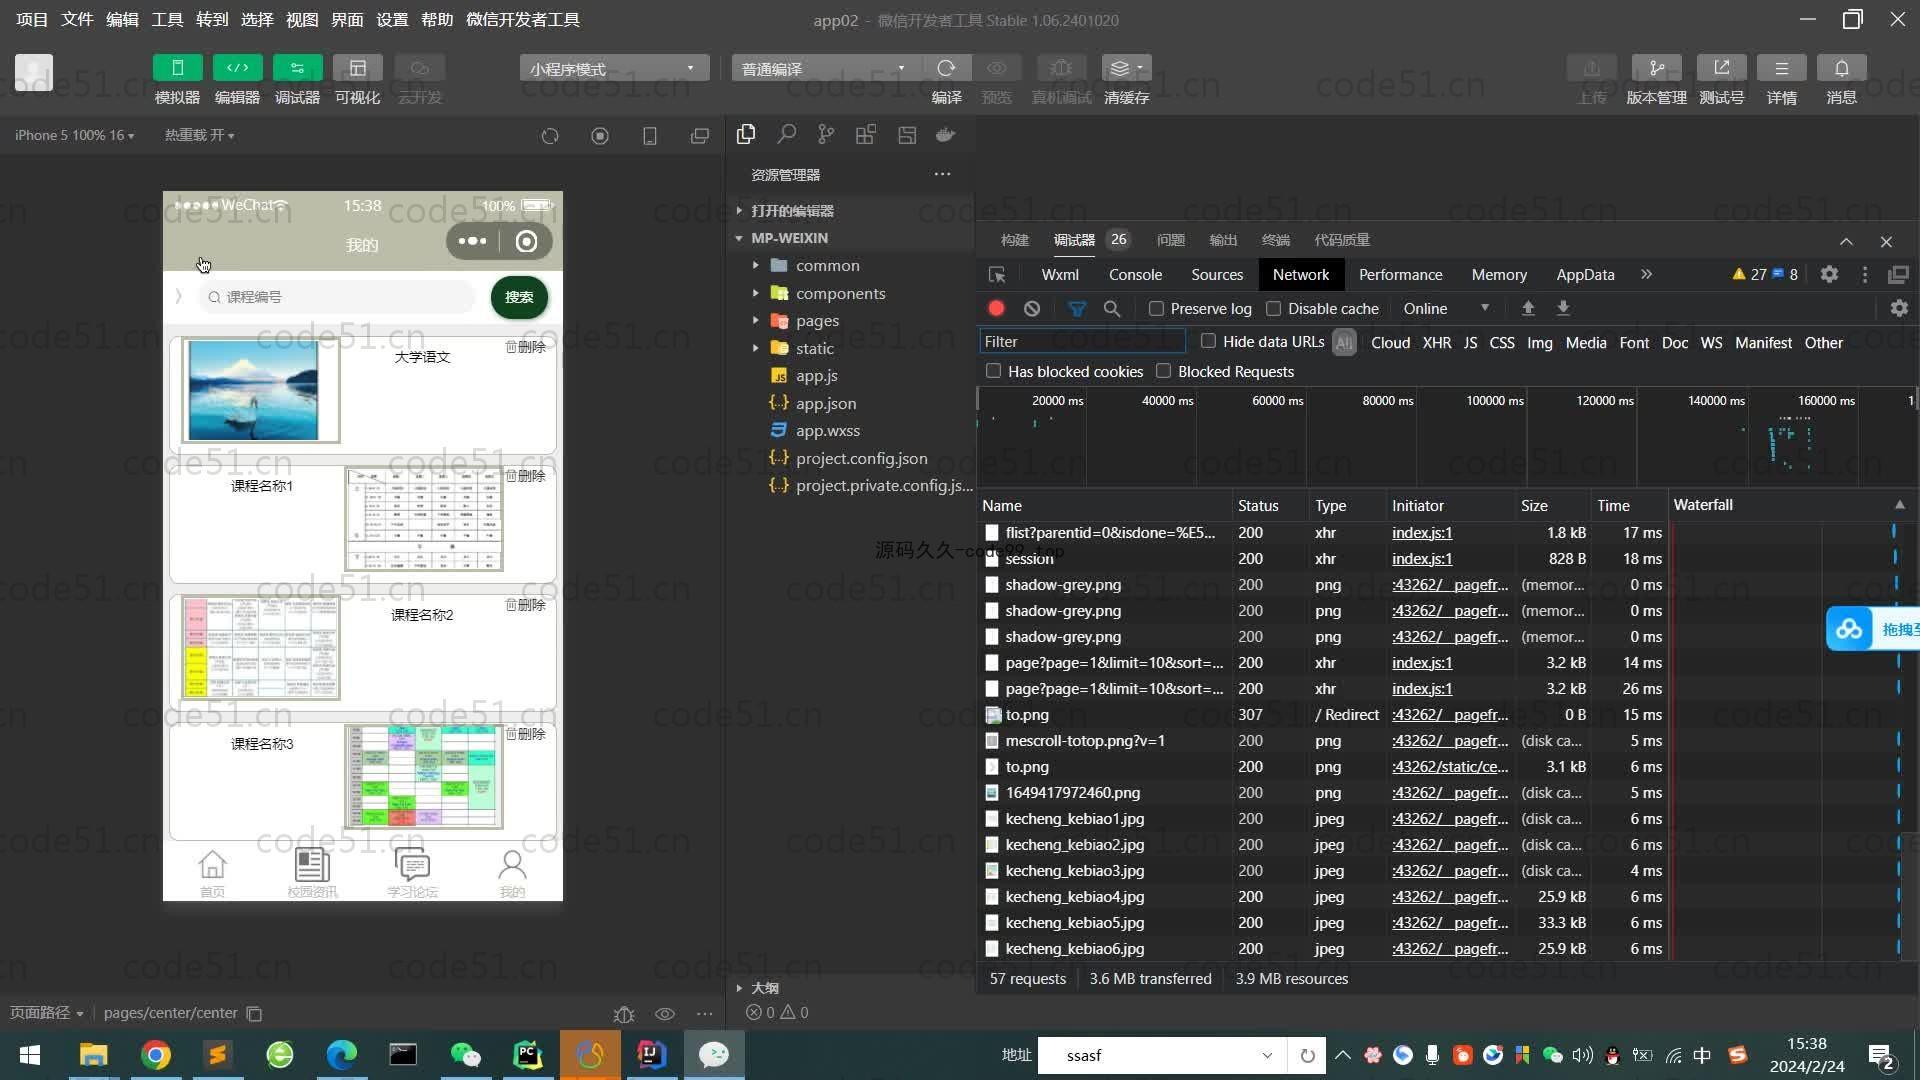1920x1080 pixels.
Task: Delete the 课程名称2 course card
Action: 526,605
